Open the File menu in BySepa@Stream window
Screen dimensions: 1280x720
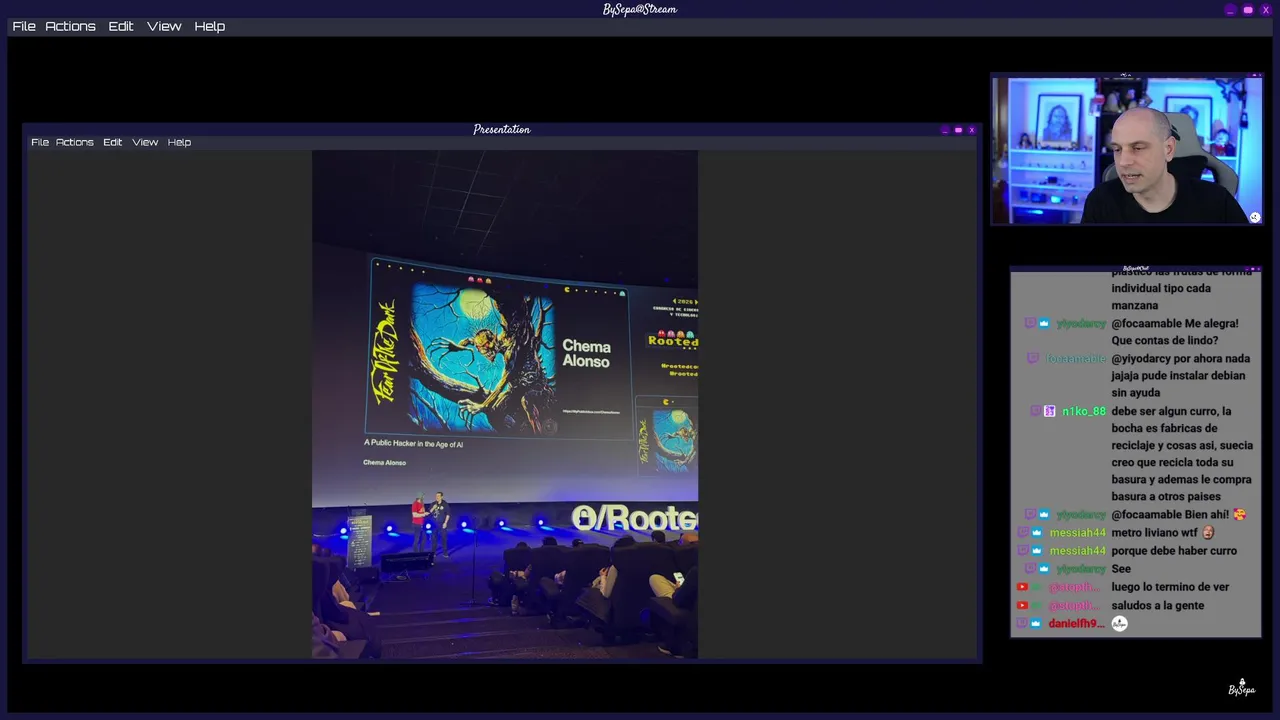click(x=24, y=26)
